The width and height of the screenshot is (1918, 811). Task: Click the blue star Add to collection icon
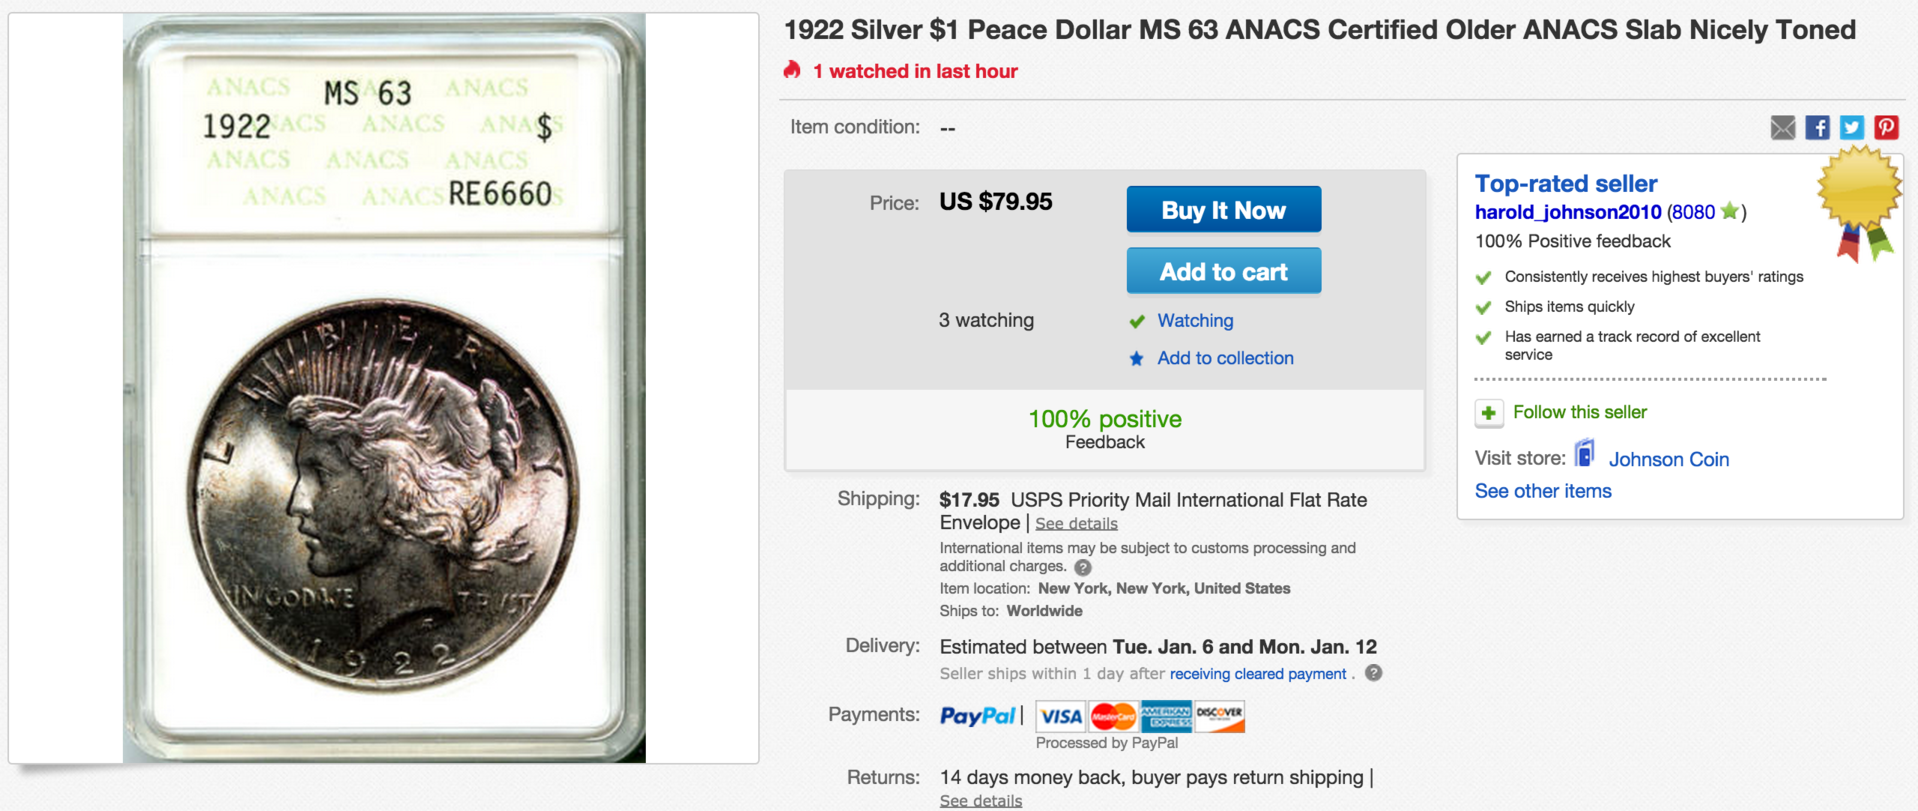1137,358
